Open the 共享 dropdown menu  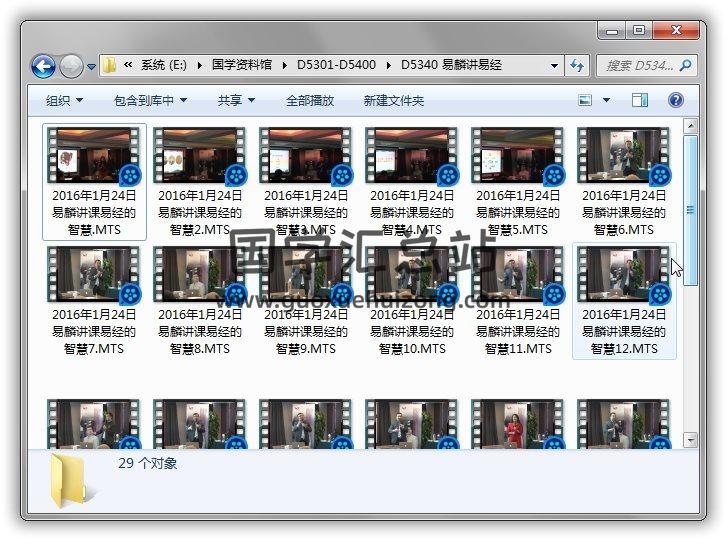tap(236, 100)
